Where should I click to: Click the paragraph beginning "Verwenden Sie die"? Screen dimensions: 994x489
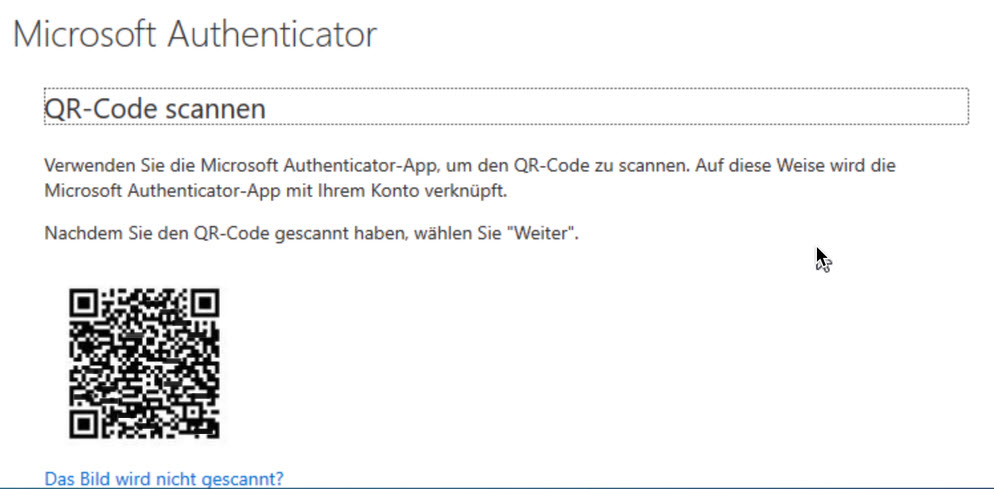click(x=470, y=178)
